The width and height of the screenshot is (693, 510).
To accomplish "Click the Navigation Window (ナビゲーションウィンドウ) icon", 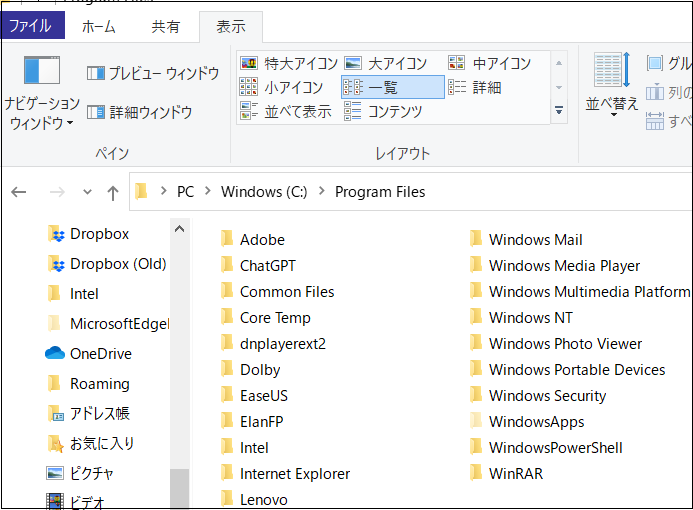I will 42,72.
